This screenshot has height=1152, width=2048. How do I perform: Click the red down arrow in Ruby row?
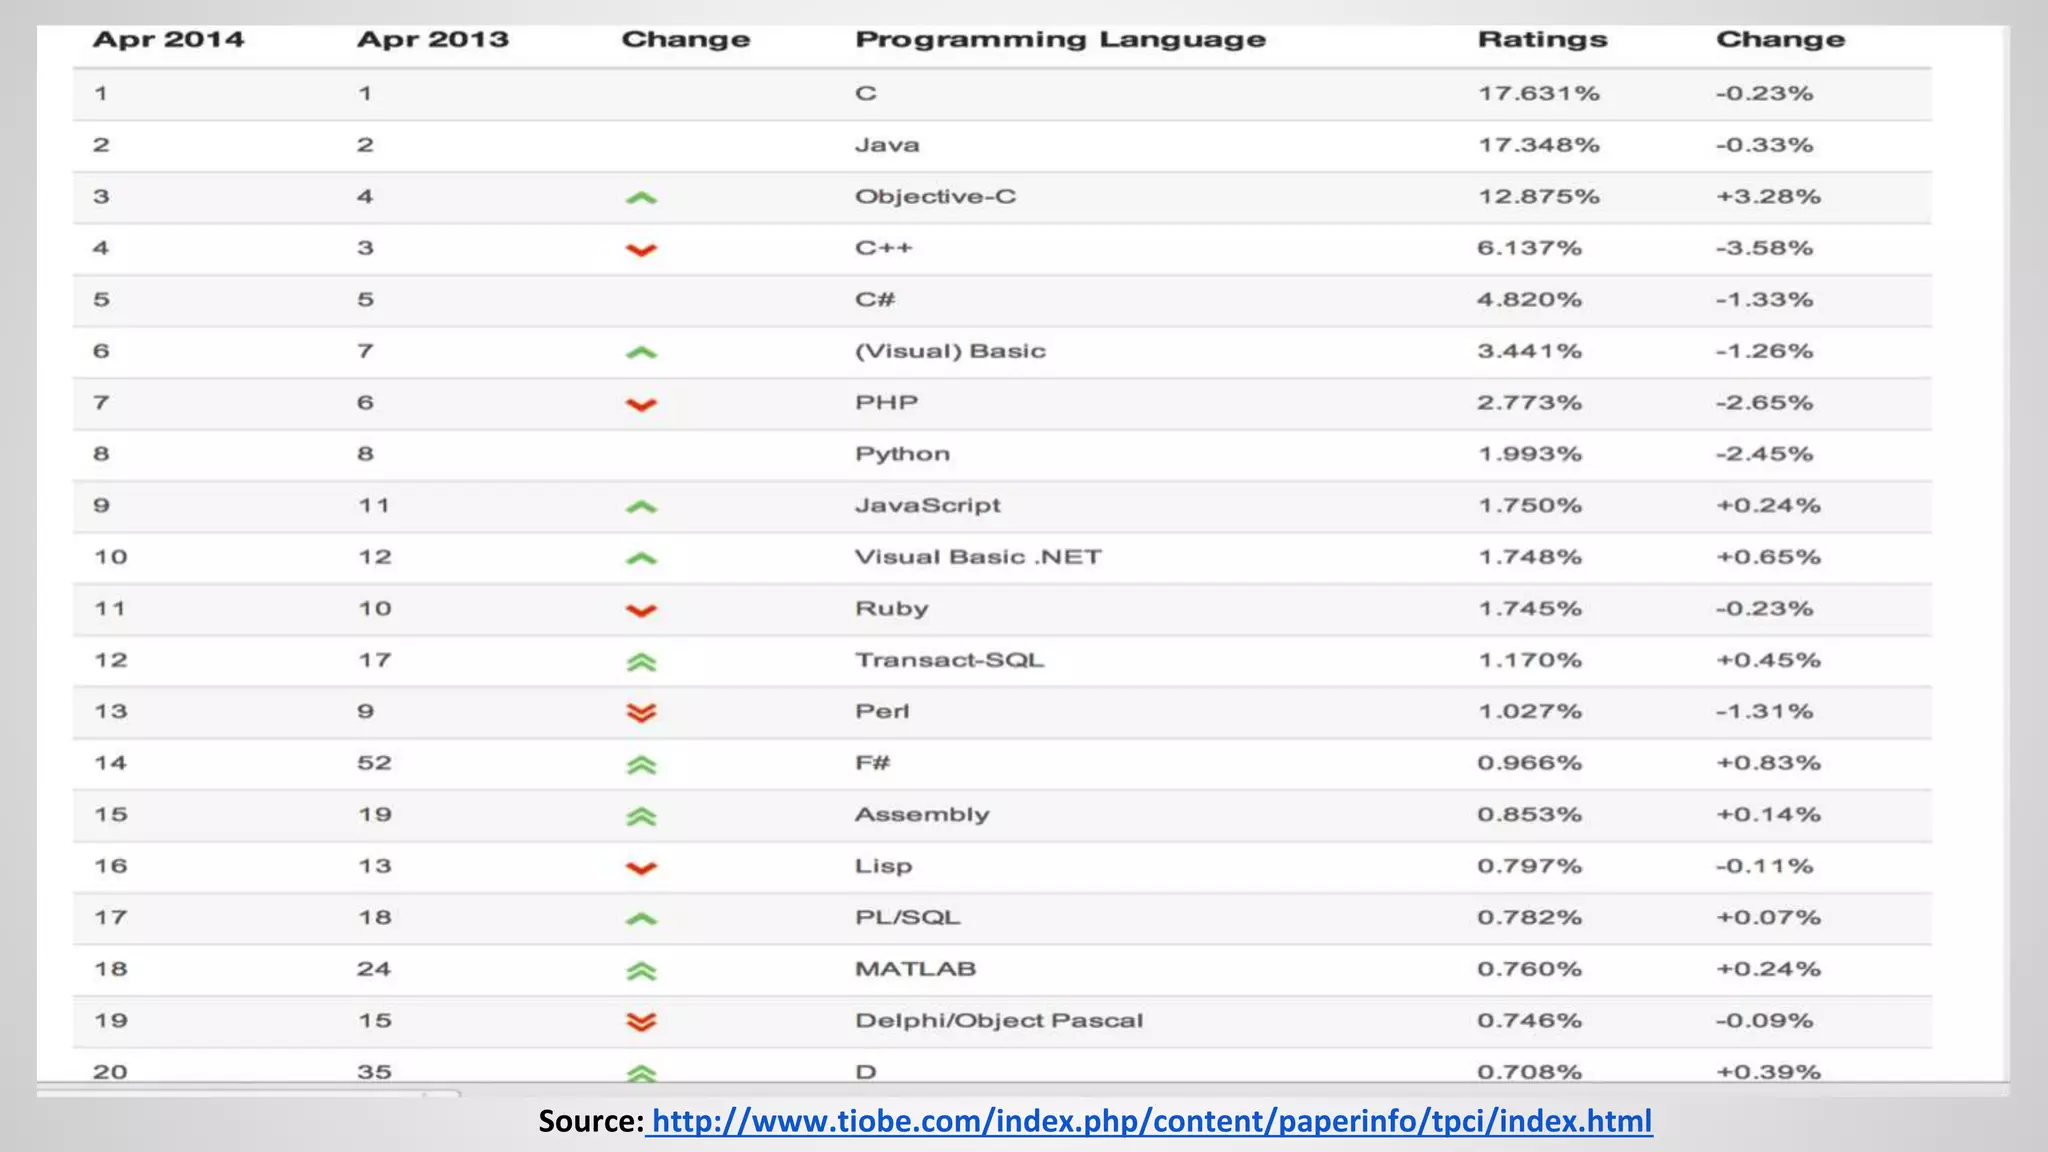pos(641,611)
